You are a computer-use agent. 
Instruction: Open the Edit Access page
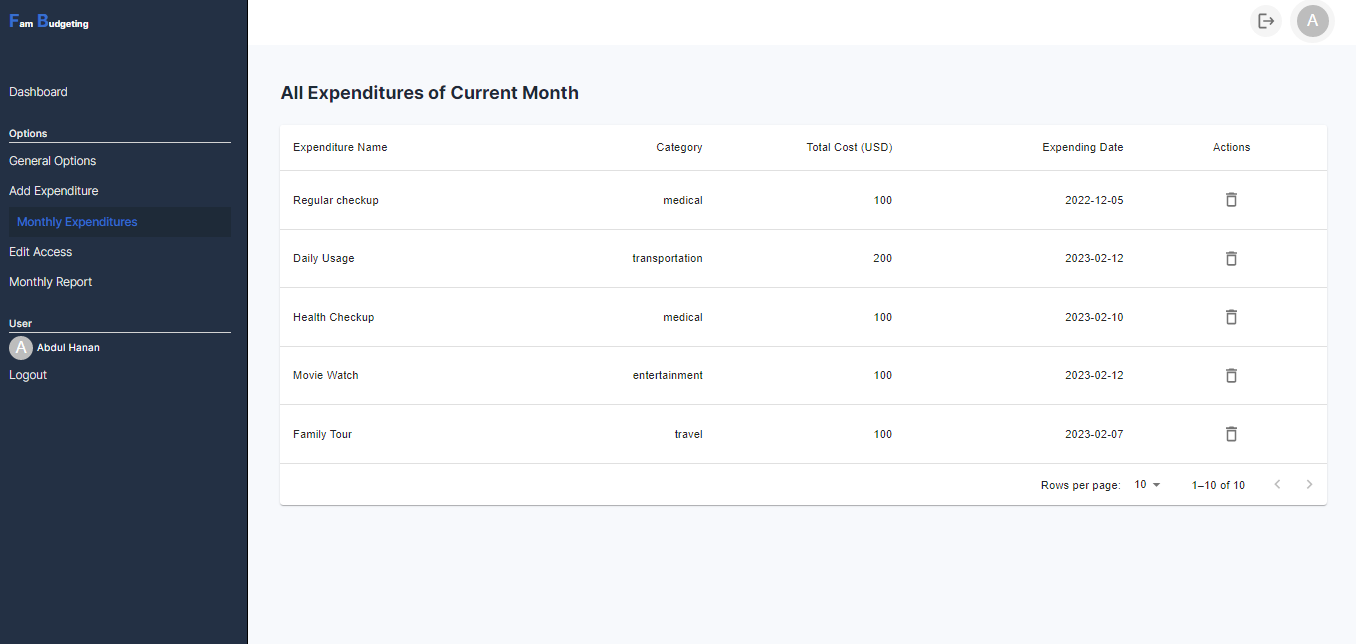click(41, 252)
